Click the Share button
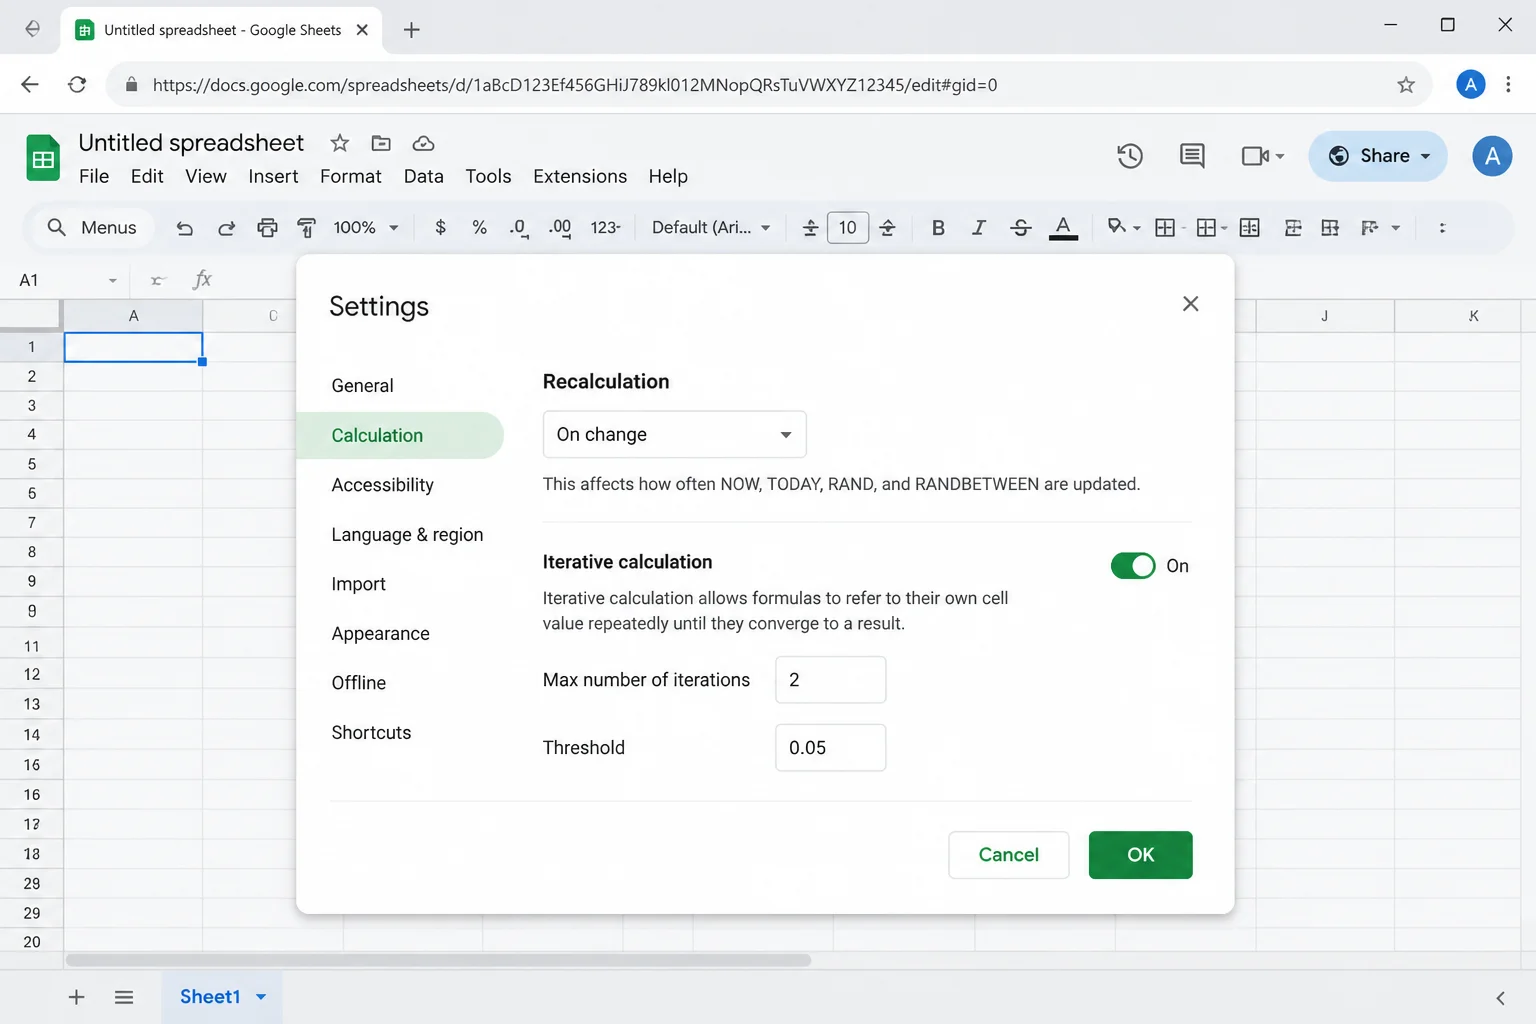 pos(1377,156)
